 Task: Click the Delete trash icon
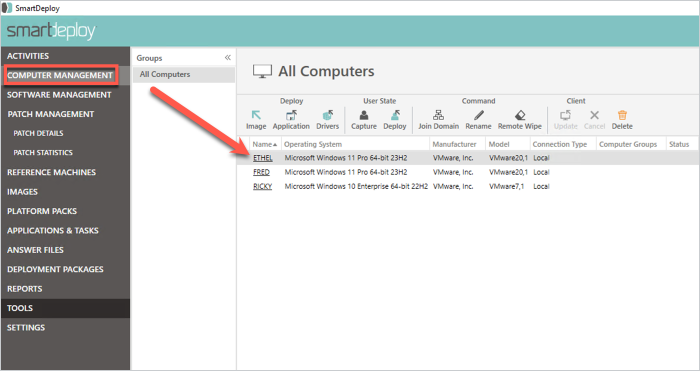click(x=622, y=116)
